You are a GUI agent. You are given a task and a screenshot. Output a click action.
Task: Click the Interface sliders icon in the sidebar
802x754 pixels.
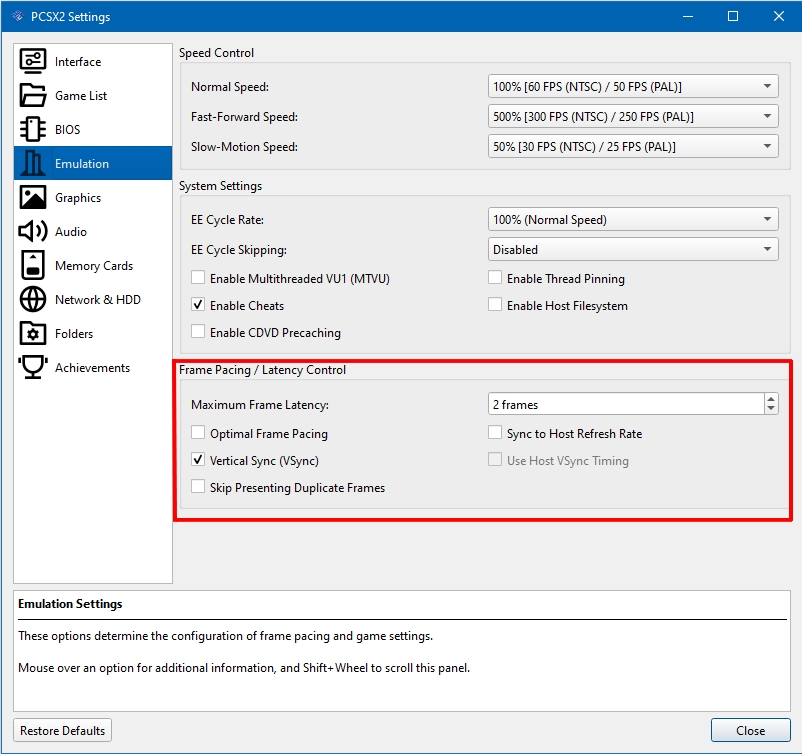tap(33, 61)
